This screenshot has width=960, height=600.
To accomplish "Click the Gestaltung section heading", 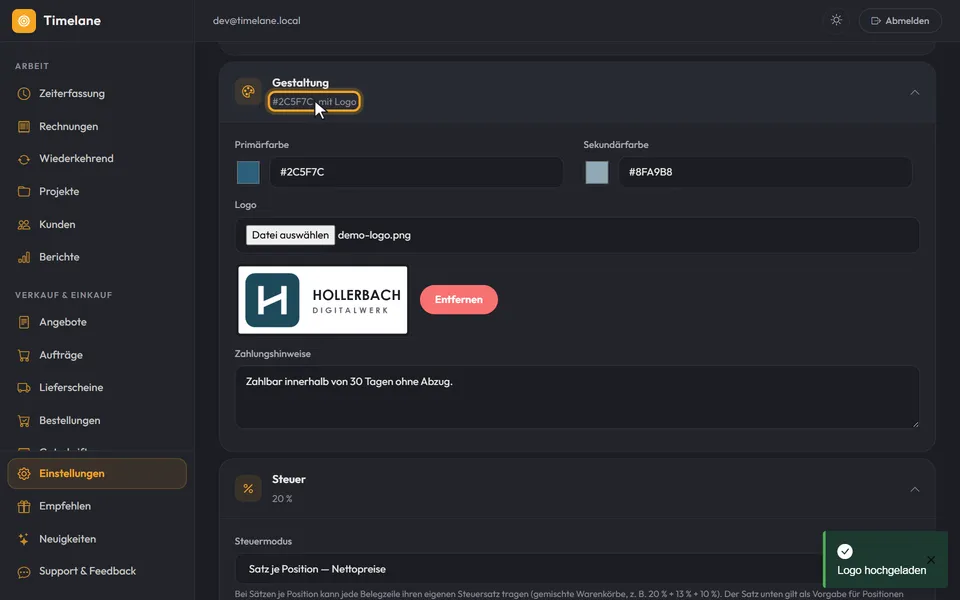I will [300, 83].
